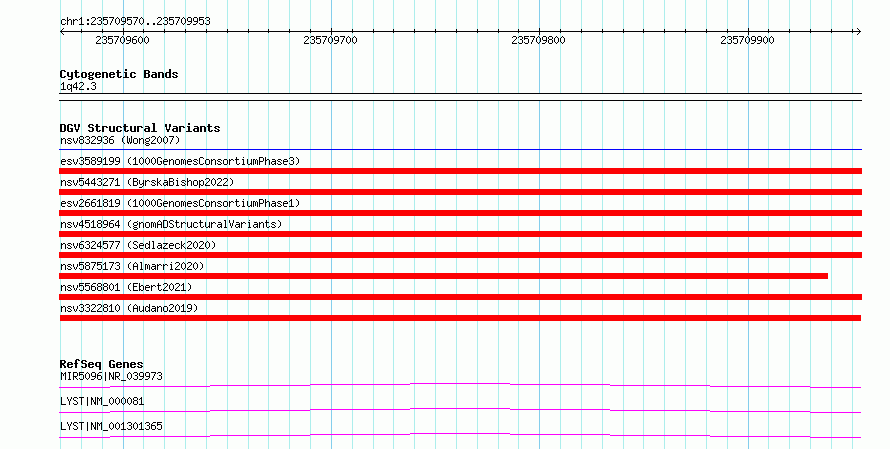Open variant nsv6324577 (Sedlazeck2020) label
Image resolution: width=890 pixels, height=449 pixels.
[138, 245]
